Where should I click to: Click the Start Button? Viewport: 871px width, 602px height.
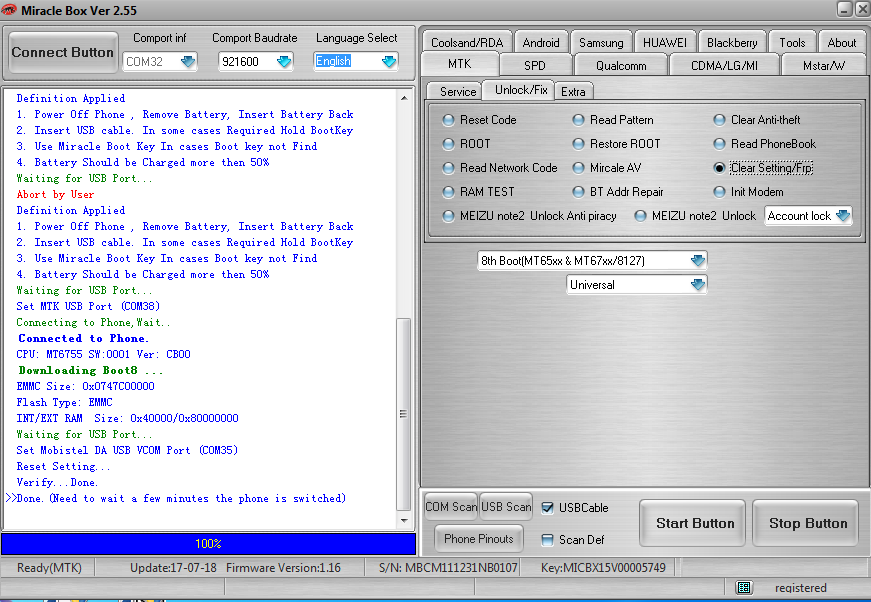[x=694, y=523]
